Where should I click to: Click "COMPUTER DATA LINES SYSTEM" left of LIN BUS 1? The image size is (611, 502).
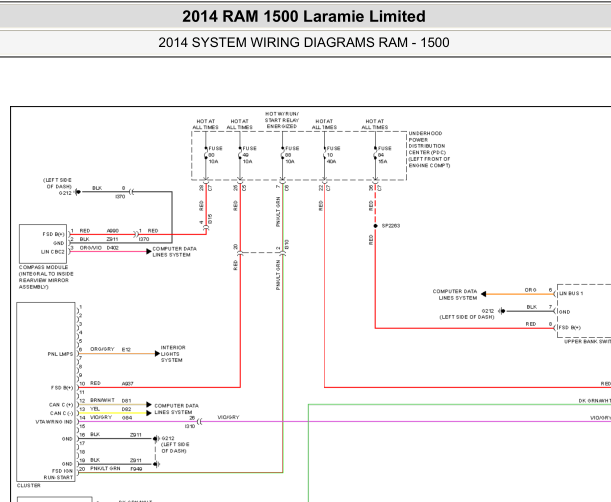point(455,295)
